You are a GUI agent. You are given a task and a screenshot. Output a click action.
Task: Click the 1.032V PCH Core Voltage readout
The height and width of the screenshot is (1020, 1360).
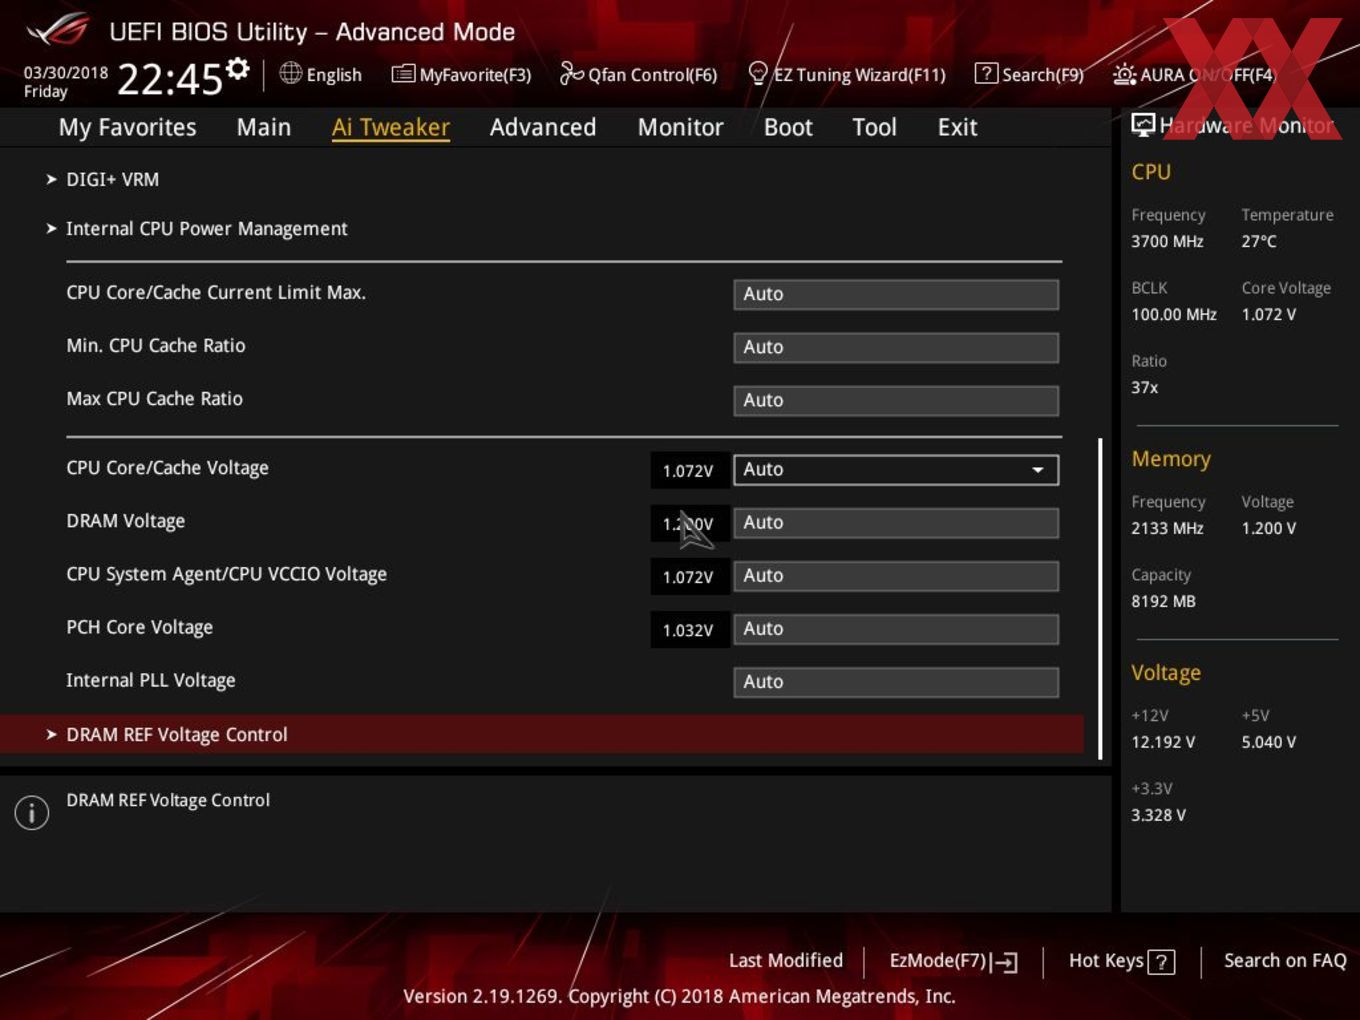(688, 630)
